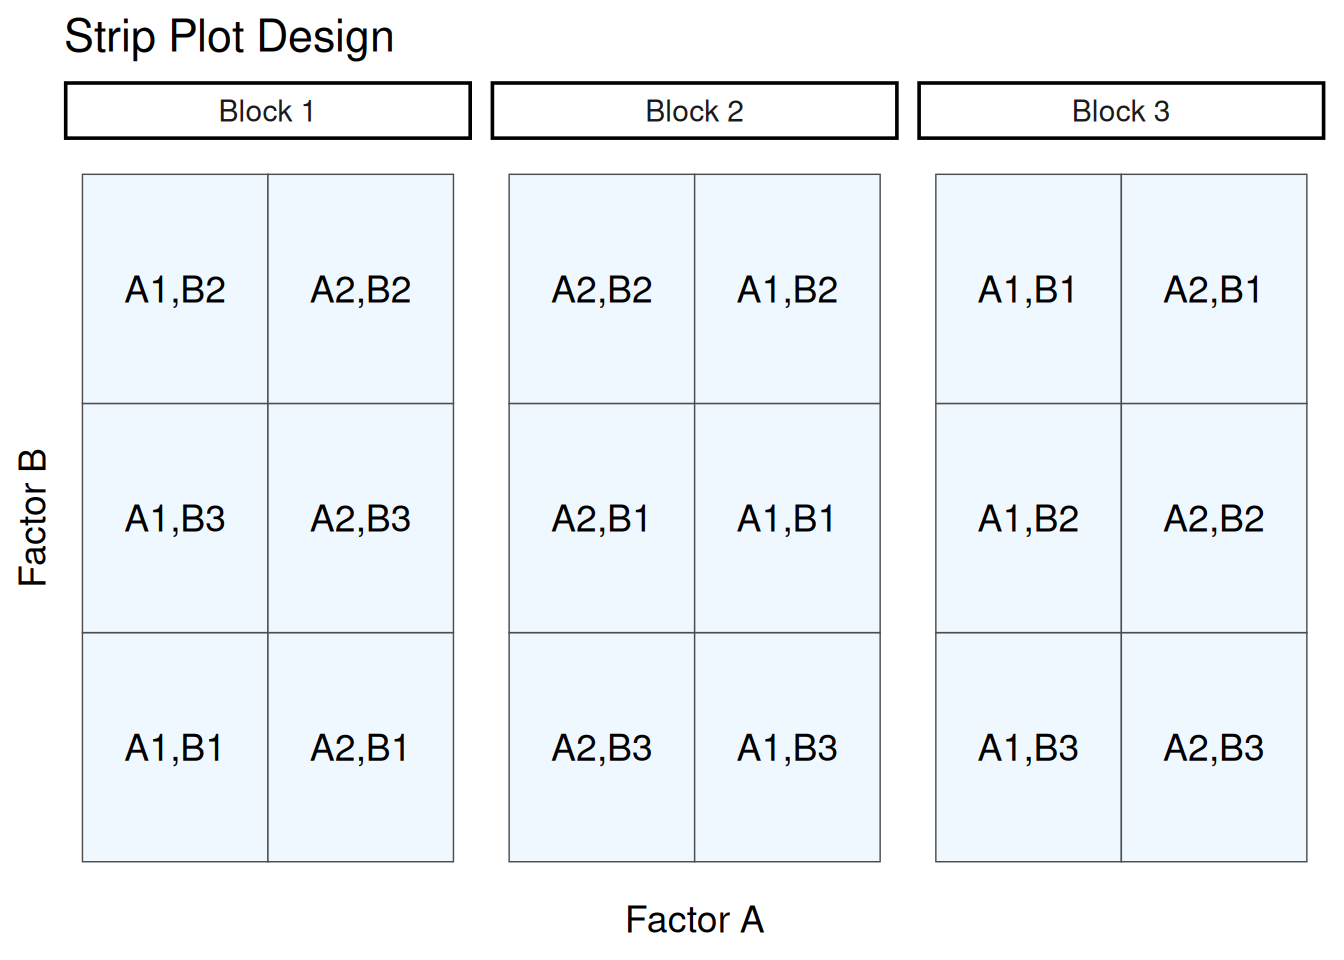Select the Block 1 header strip
The height and width of the screenshot is (960, 1344).
point(267,111)
